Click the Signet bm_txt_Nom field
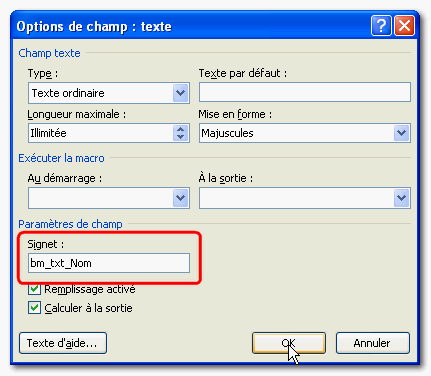This screenshot has height=376, width=431. point(109,263)
